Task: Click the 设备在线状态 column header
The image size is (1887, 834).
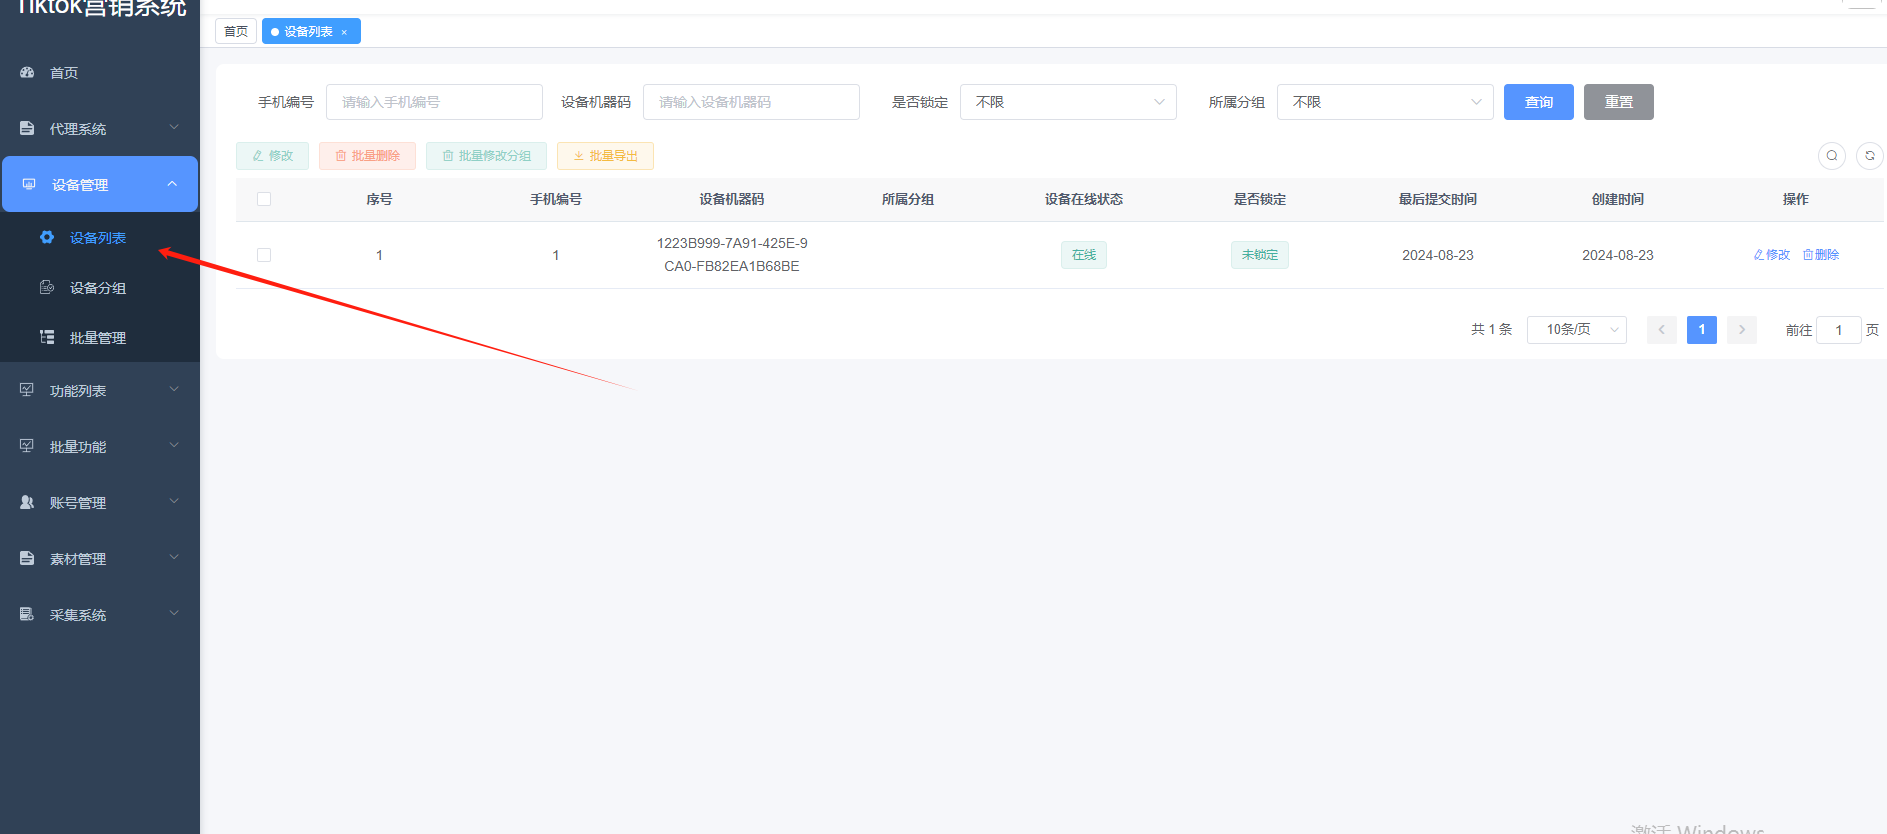Action: click(x=1084, y=199)
